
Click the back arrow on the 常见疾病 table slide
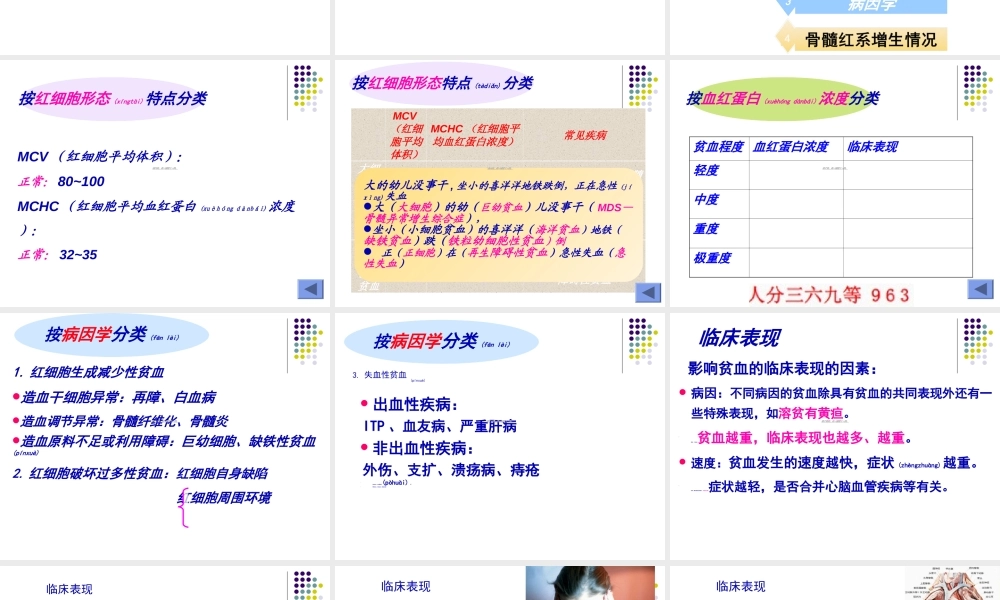pyautogui.click(x=648, y=293)
